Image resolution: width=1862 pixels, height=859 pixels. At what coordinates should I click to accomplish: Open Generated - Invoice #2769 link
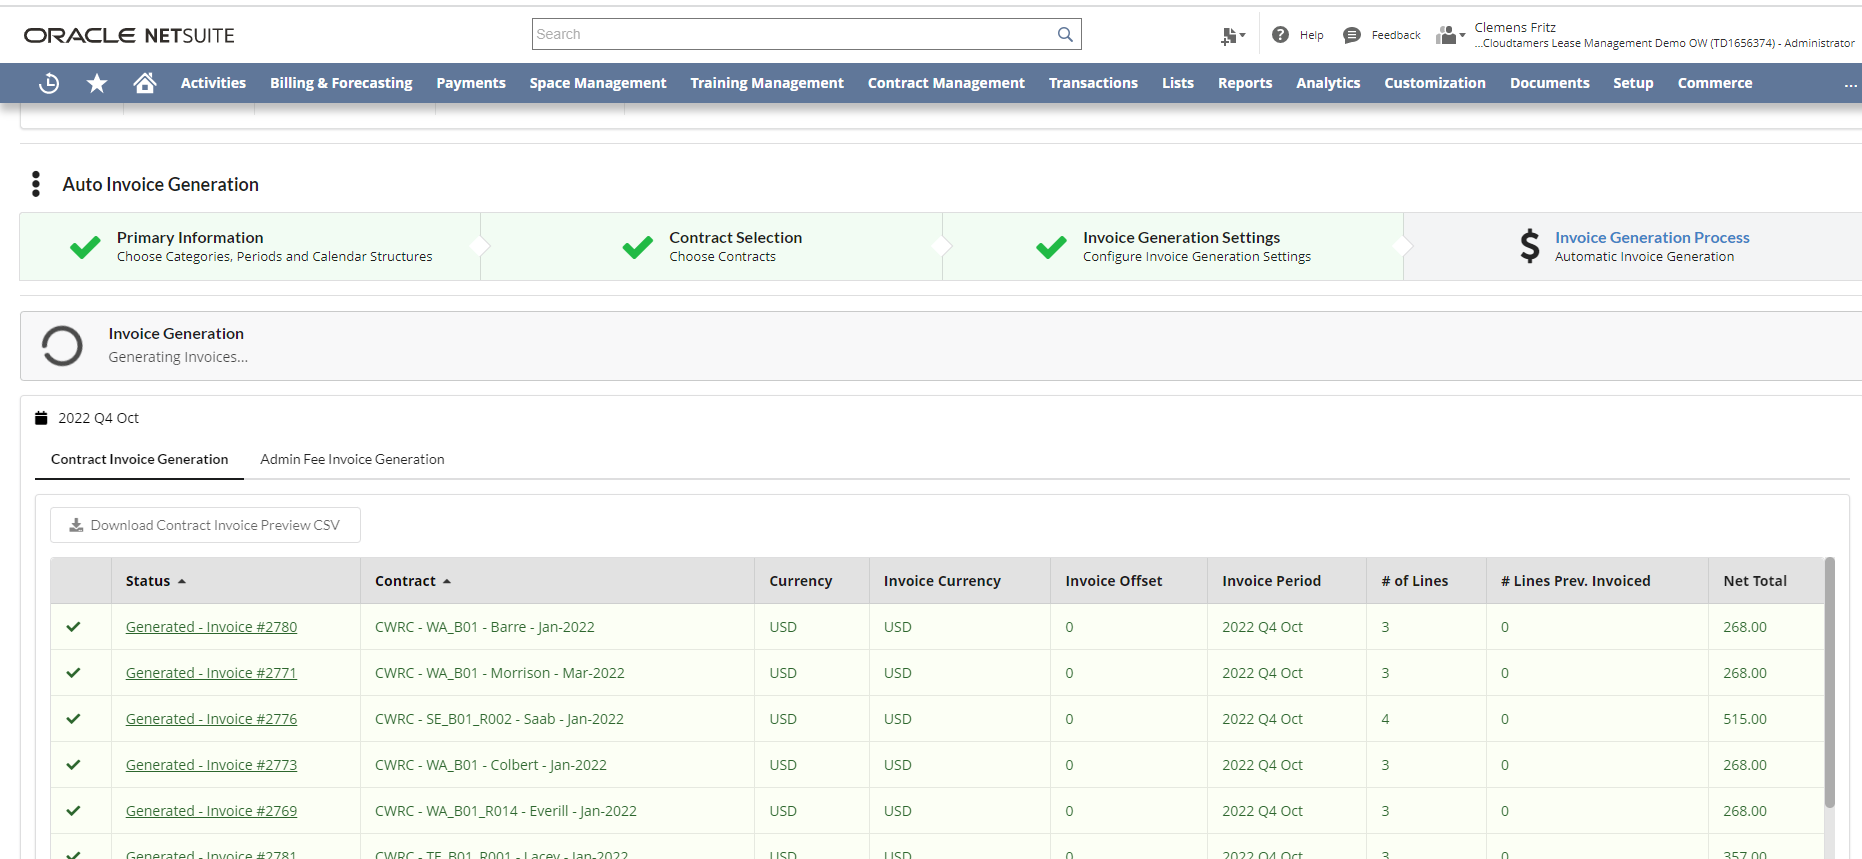pos(211,811)
